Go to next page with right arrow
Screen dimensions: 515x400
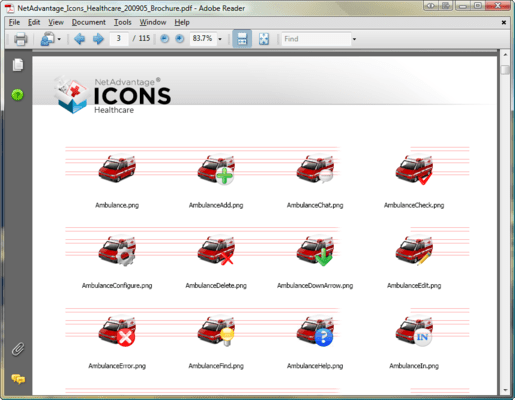[98, 39]
